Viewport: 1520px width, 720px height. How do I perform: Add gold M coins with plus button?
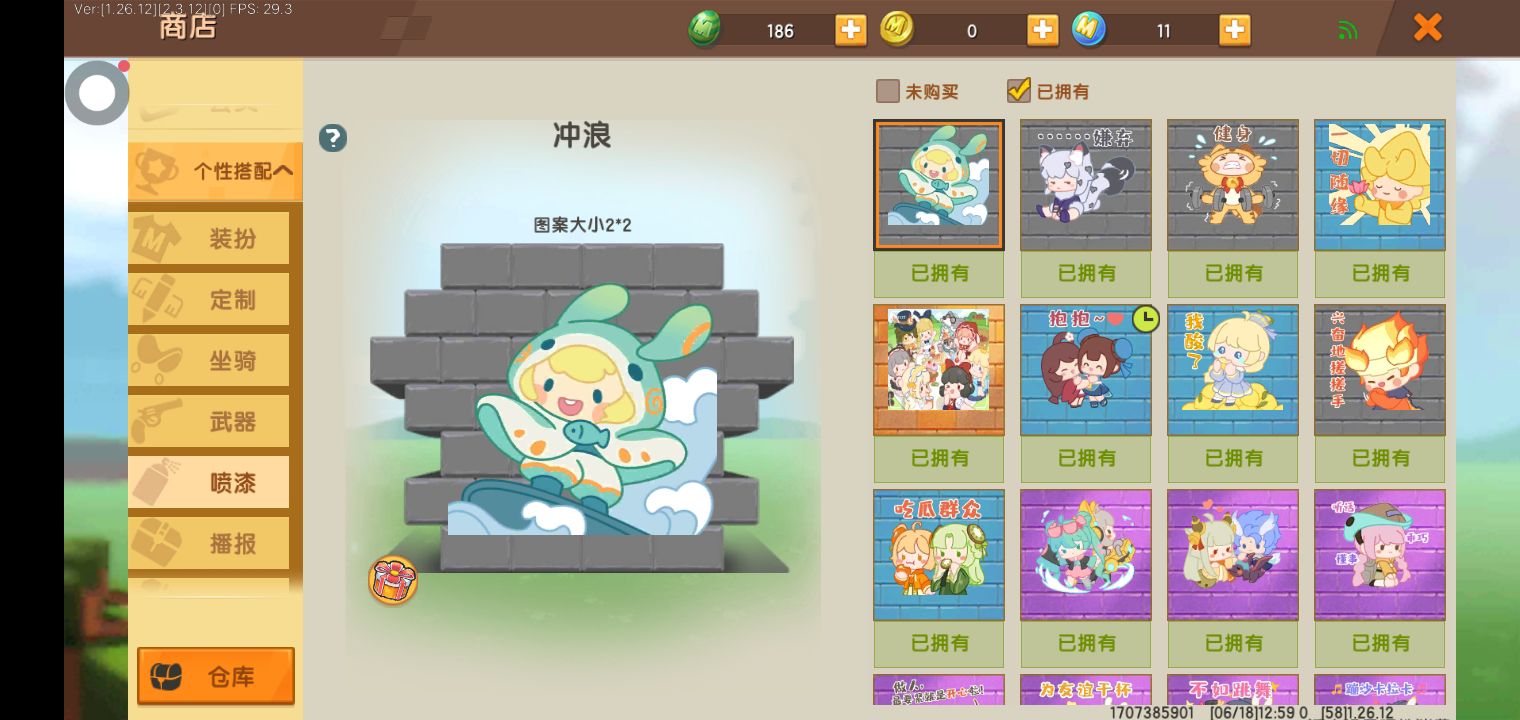tap(1043, 30)
